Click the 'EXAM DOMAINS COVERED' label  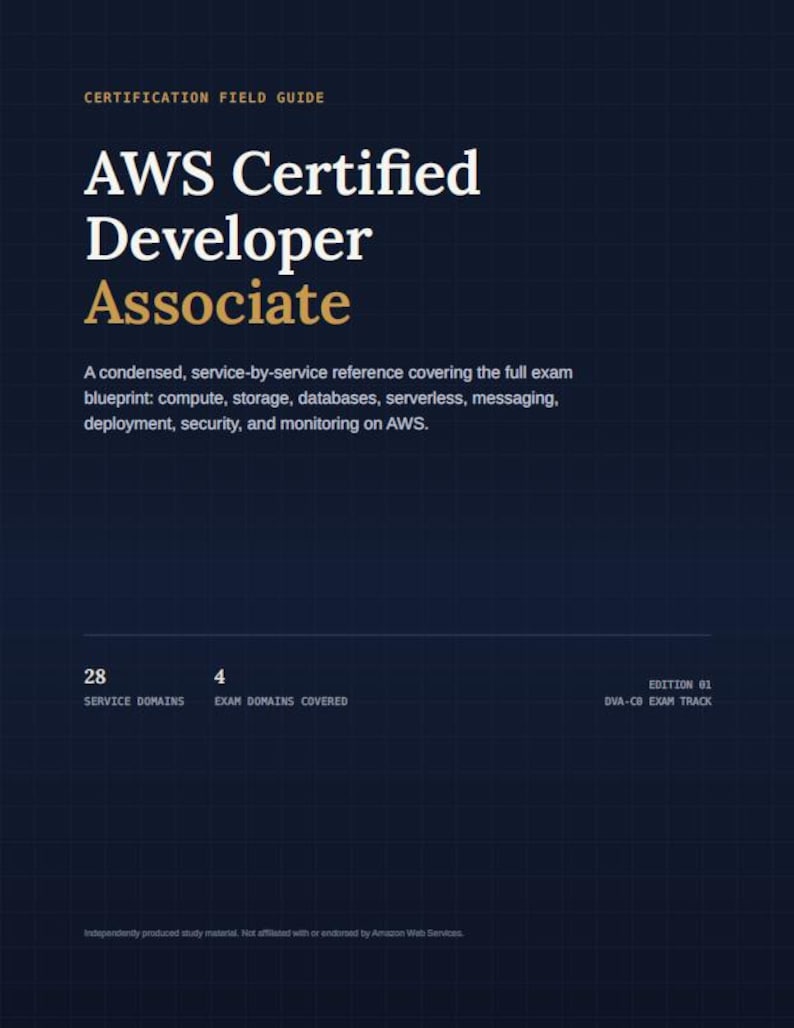(281, 701)
